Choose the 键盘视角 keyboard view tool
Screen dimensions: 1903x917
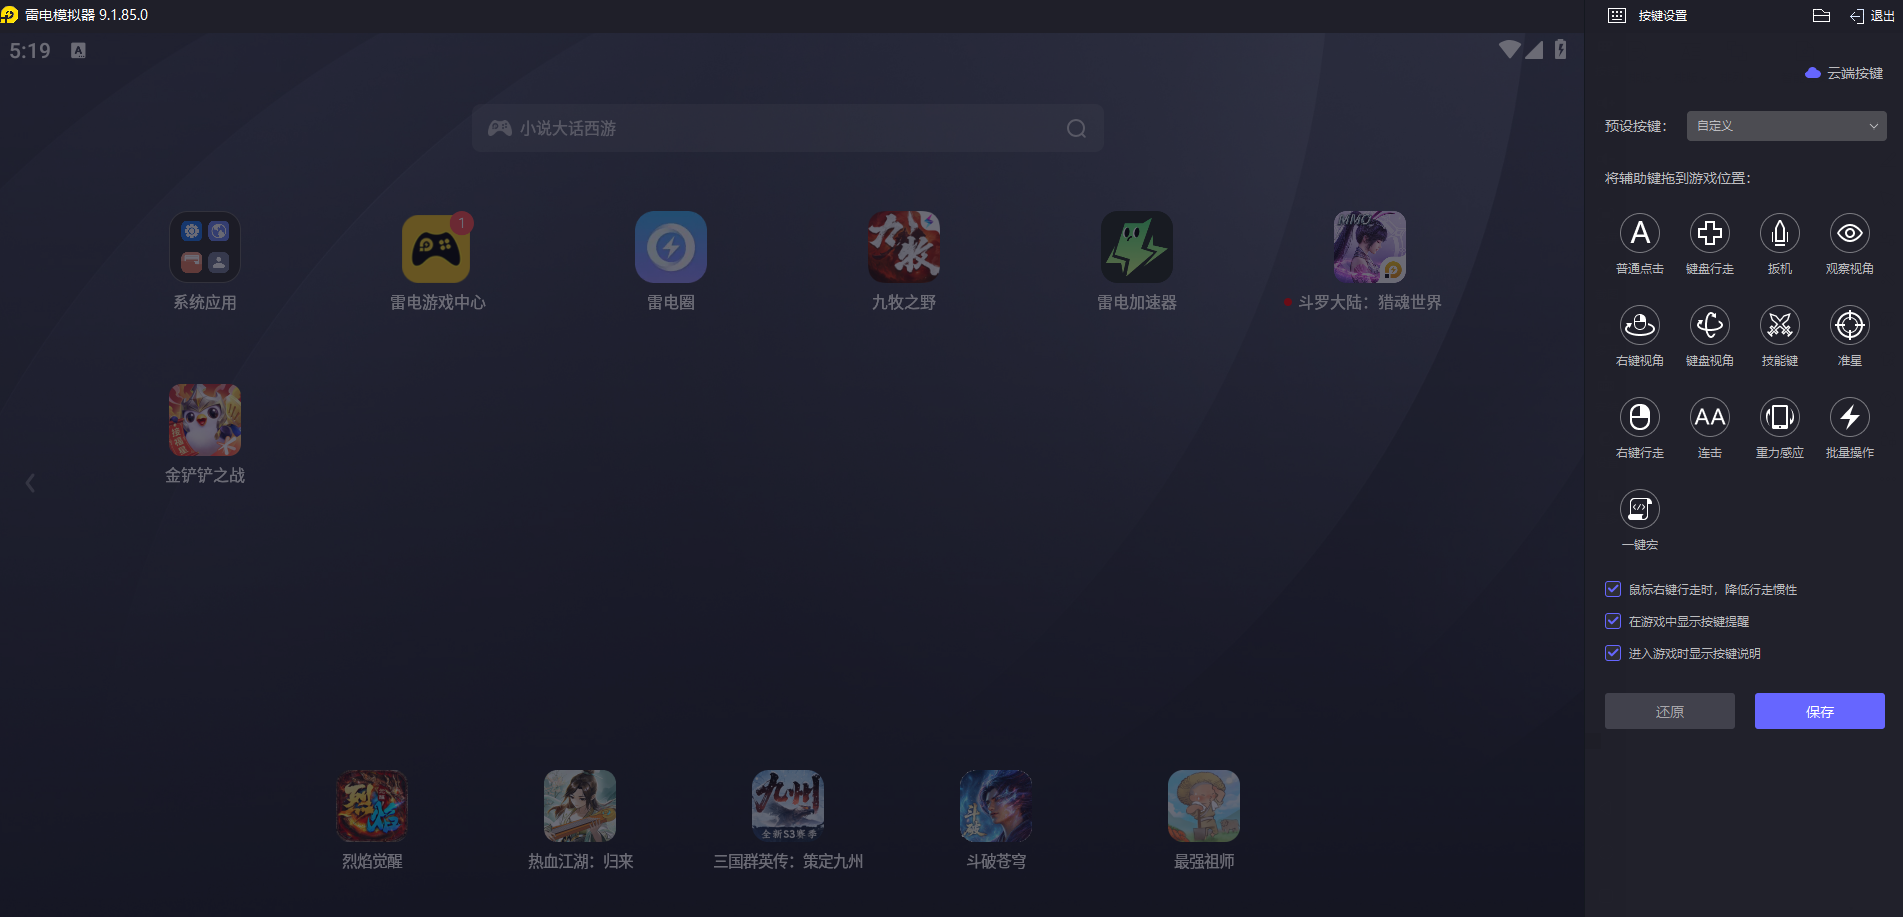1710,325
